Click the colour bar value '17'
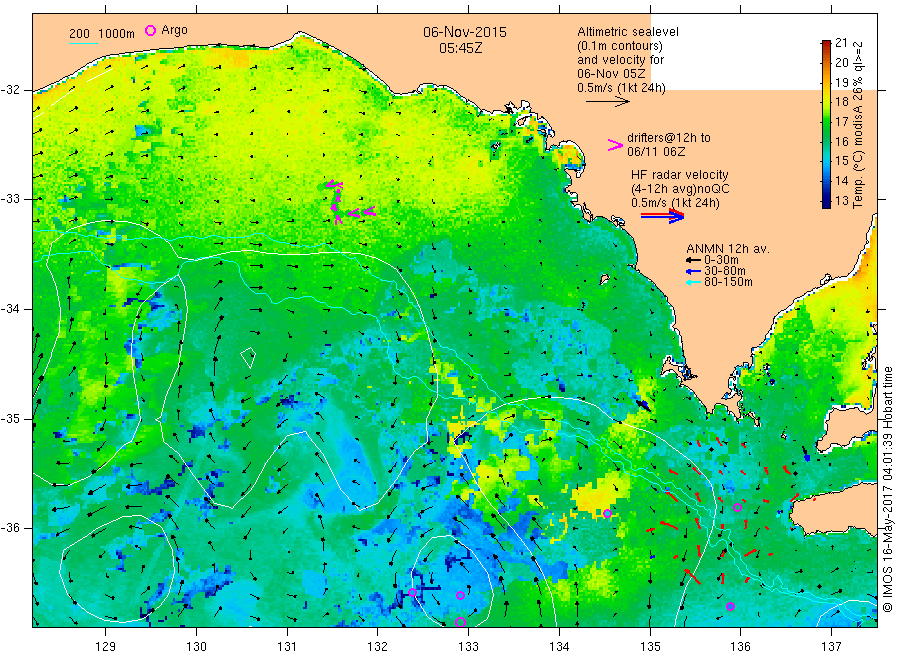900x660 pixels. click(841, 122)
